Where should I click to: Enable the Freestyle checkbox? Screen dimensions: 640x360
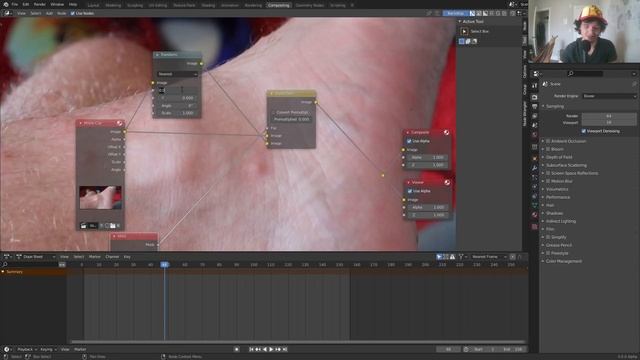[548, 253]
